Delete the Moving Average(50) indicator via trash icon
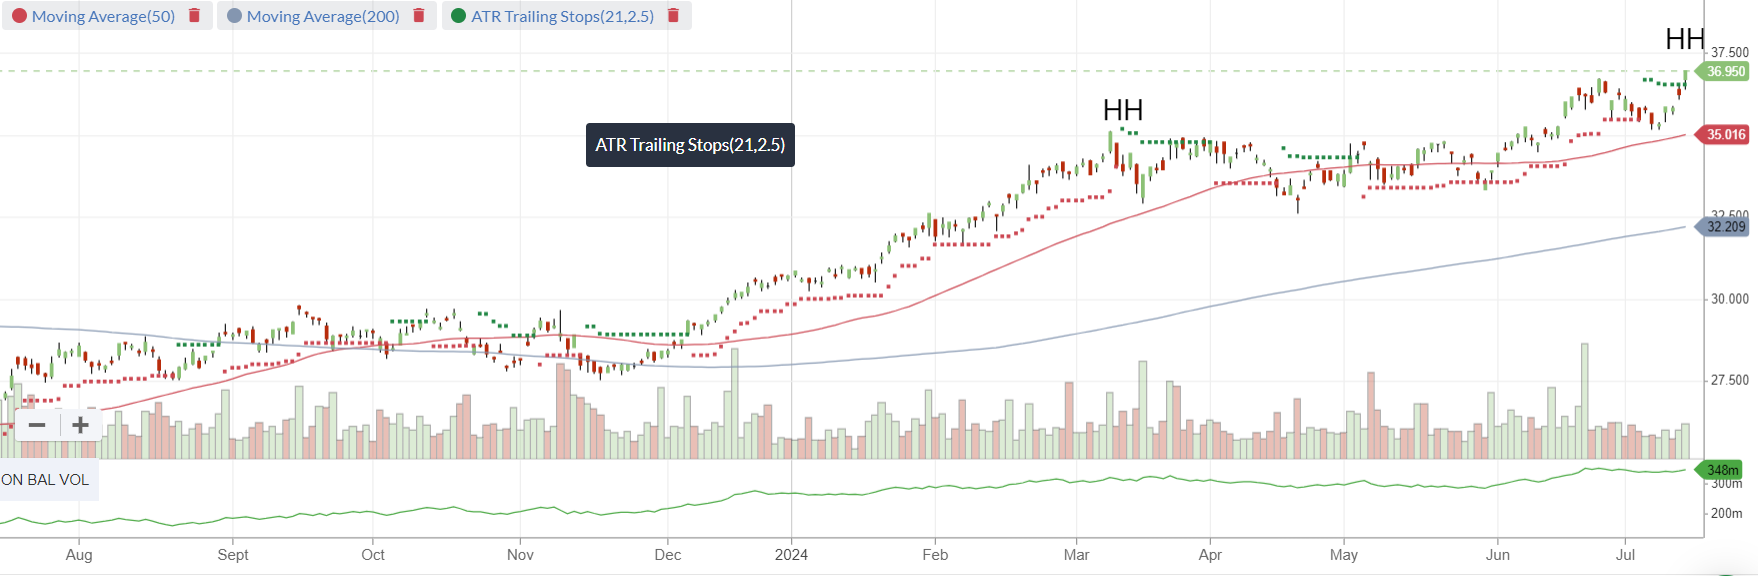The image size is (1758, 576). [x=195, y=16]
